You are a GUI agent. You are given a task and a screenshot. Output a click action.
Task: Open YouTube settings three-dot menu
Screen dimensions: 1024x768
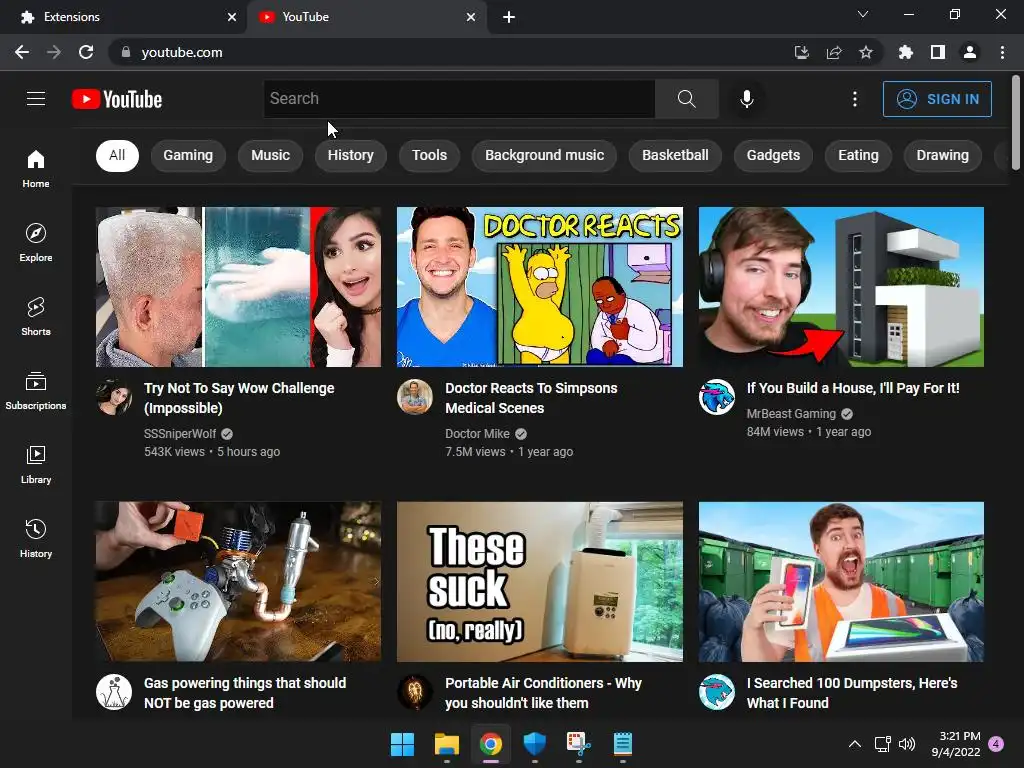(x=854, y=99)
